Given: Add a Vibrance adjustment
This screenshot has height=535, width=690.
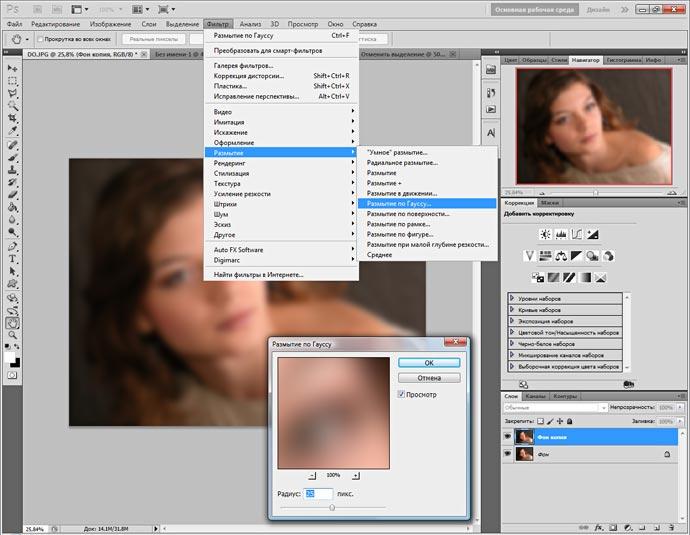Looking at the screenshot, I should coord(529,256).
